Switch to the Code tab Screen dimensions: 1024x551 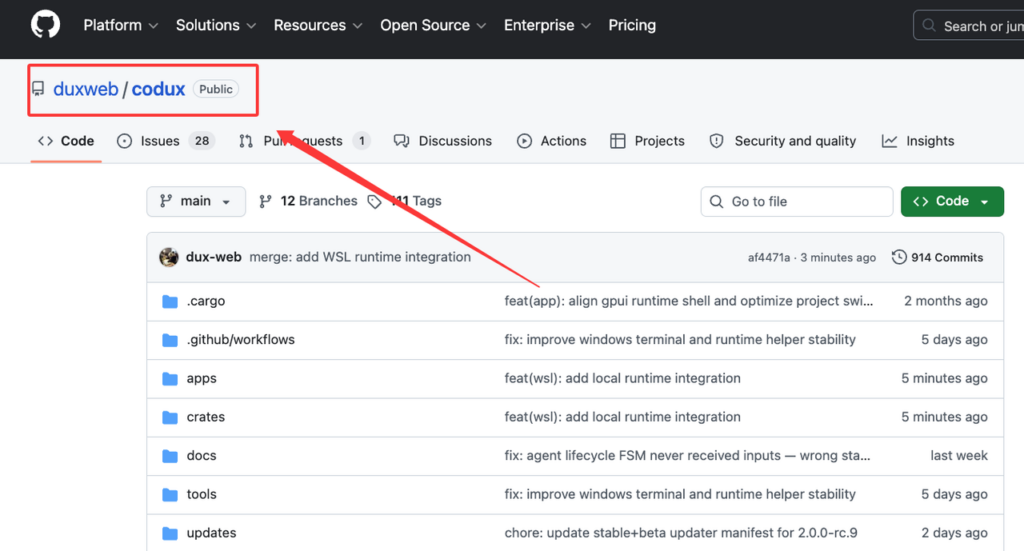tap(66, 141)
